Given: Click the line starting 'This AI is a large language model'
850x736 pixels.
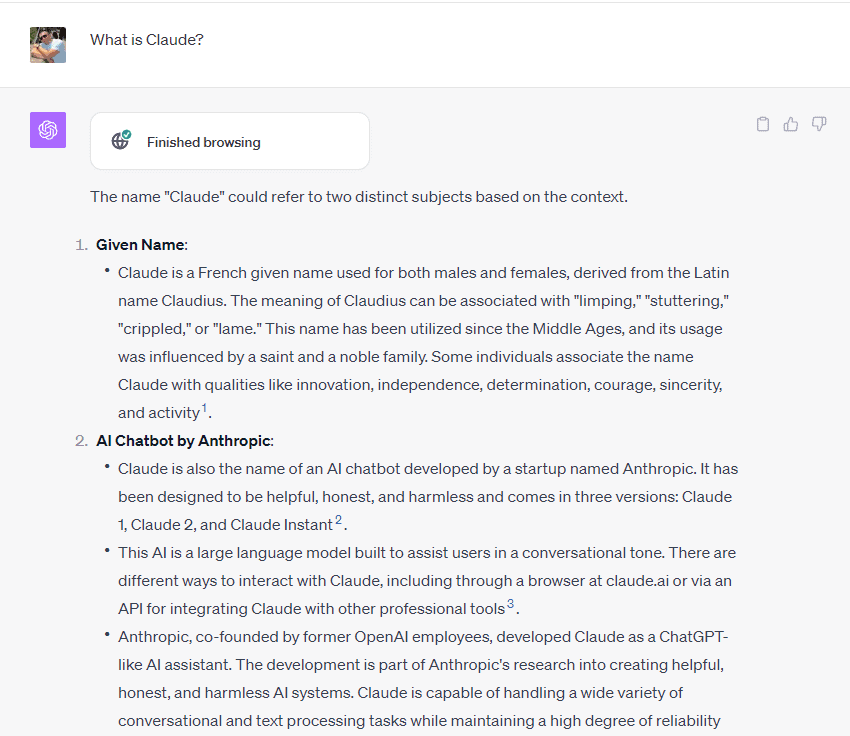Looking at the screenshot, I should (427, 553).
